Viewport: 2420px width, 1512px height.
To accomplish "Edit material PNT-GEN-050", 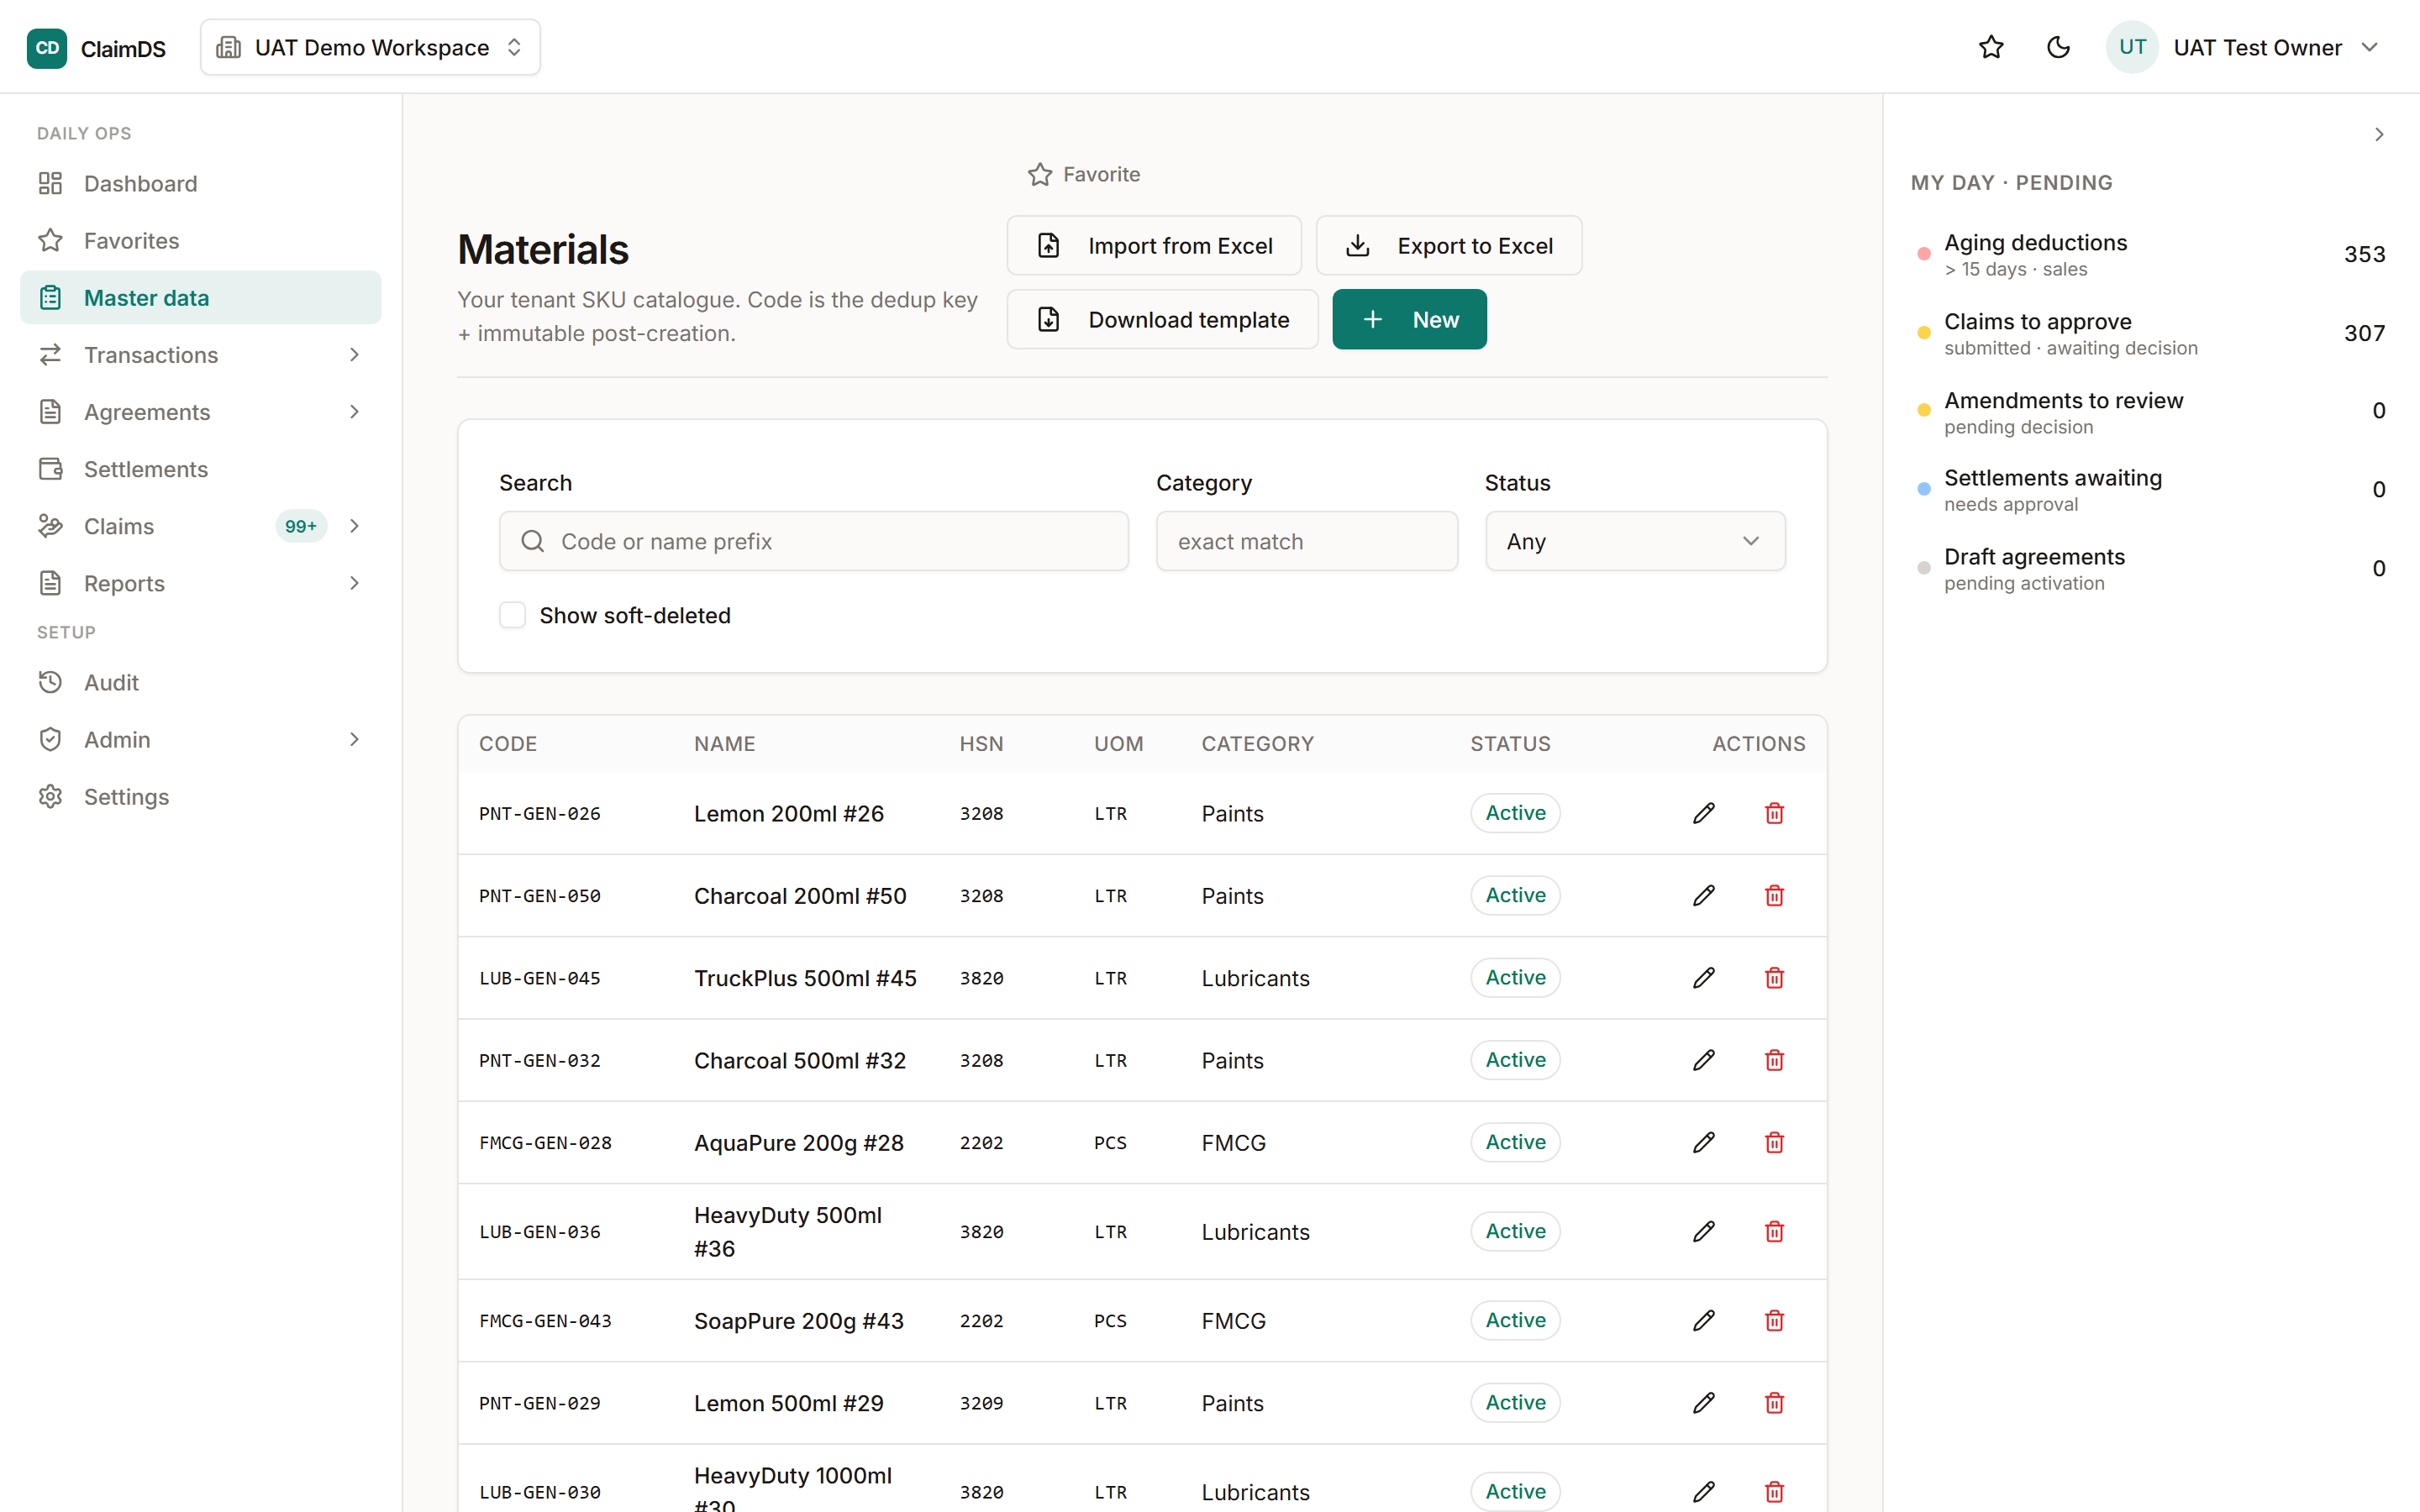I will (x=1704, y=896).
